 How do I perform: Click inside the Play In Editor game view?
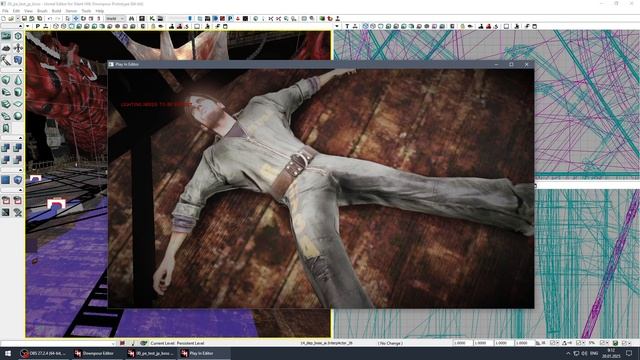(x=321, y=188)
